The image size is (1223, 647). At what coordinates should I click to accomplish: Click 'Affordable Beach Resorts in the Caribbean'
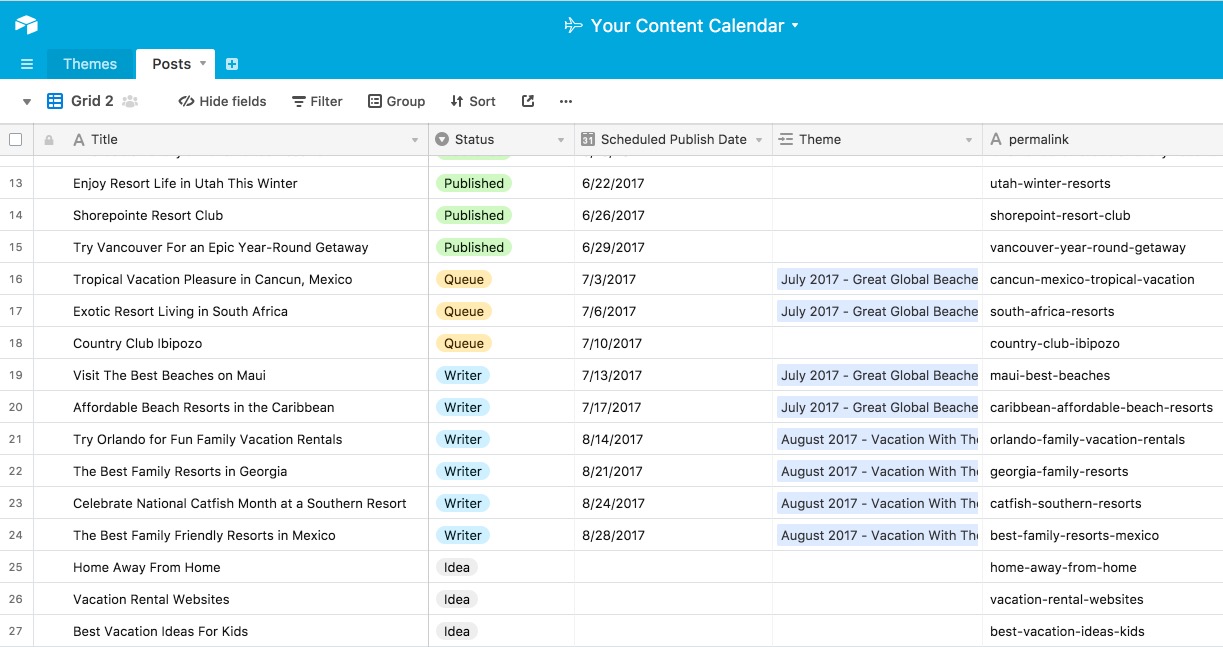(204, 407)
